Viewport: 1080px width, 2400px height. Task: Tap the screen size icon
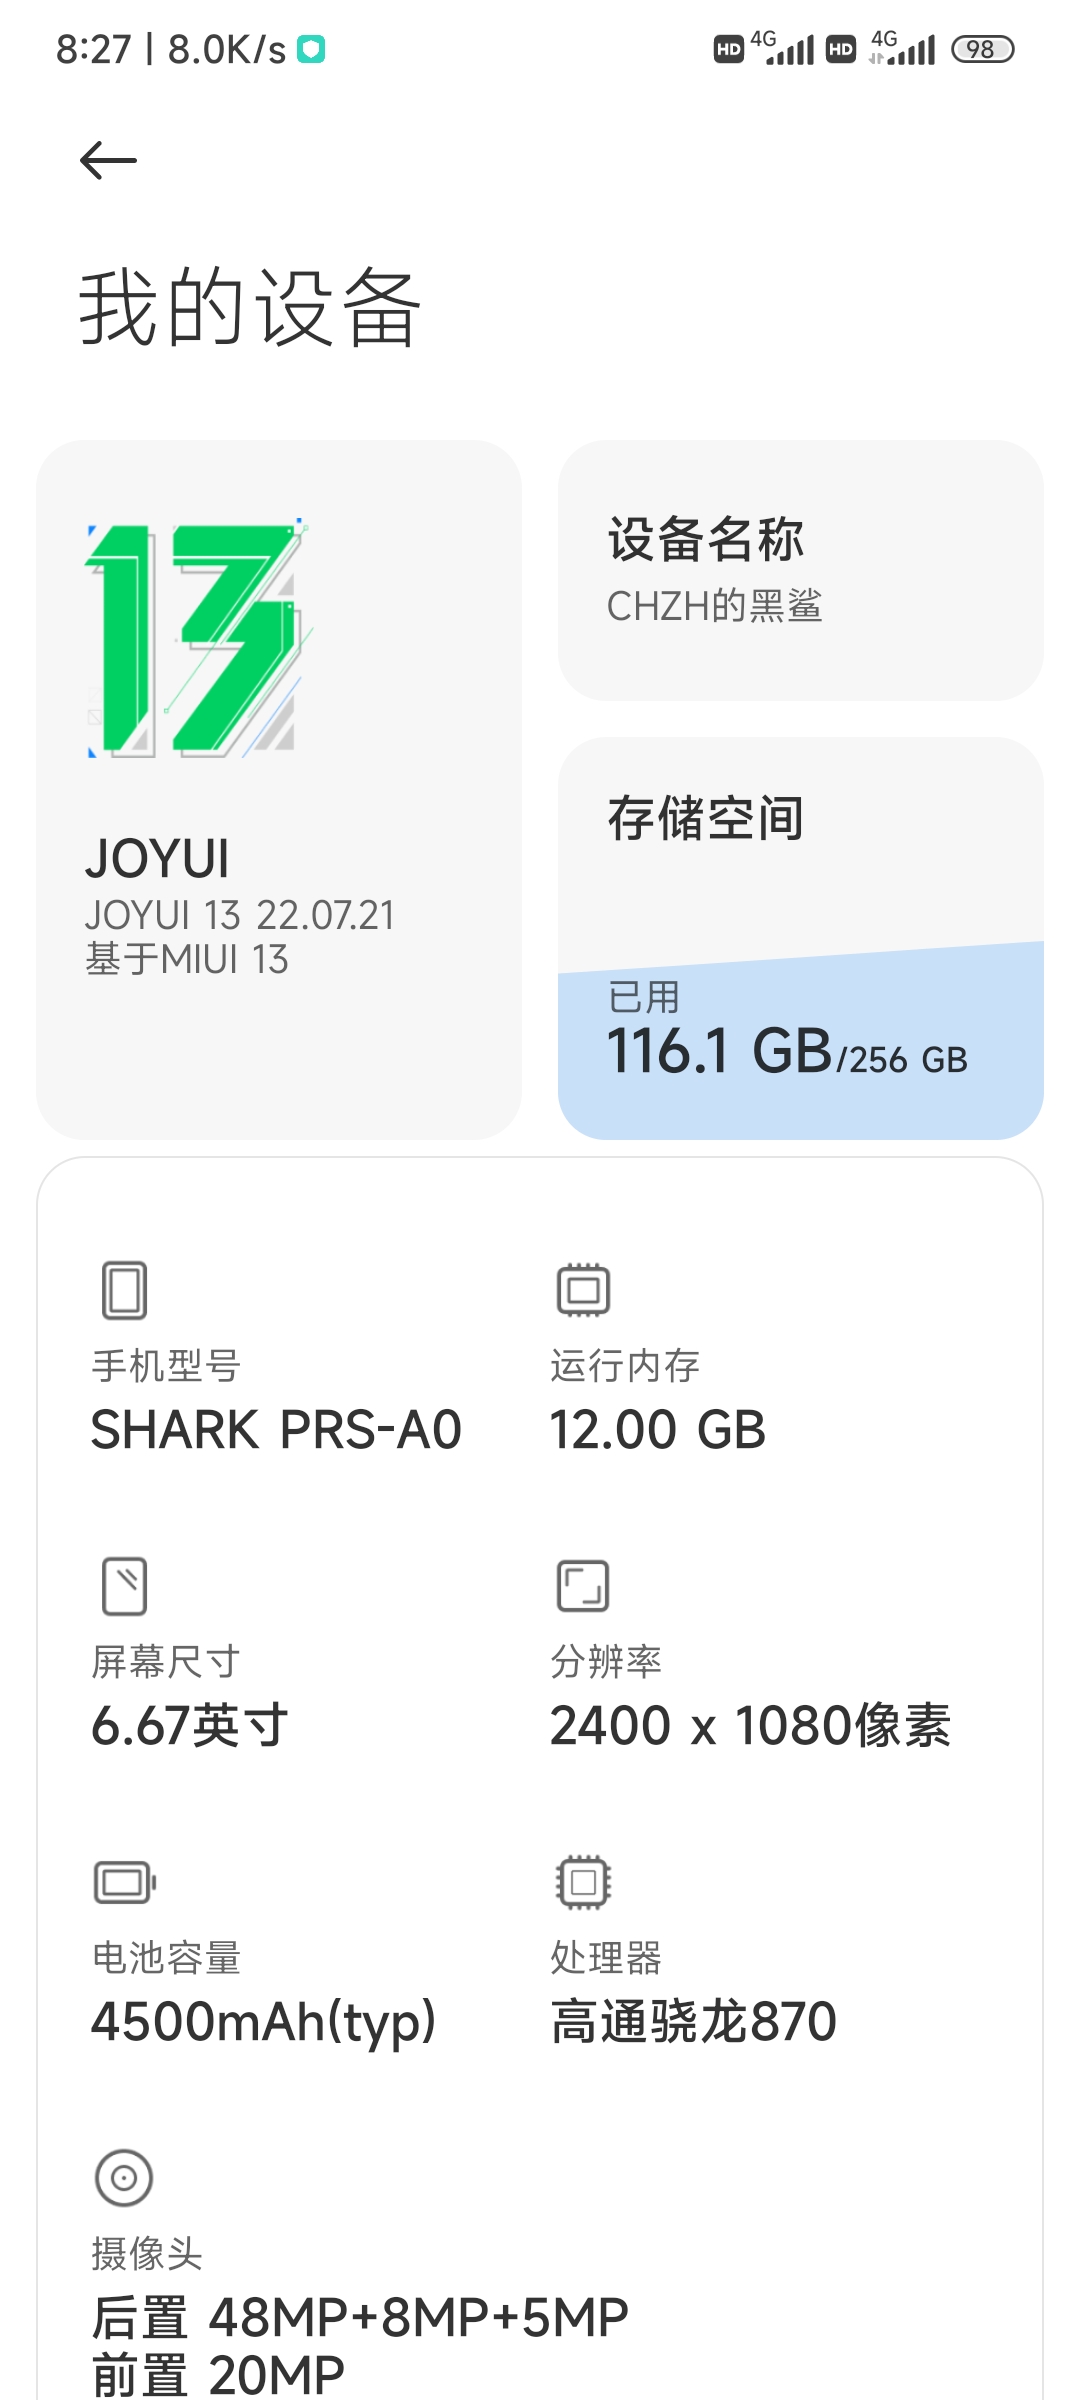point(125,1586)
